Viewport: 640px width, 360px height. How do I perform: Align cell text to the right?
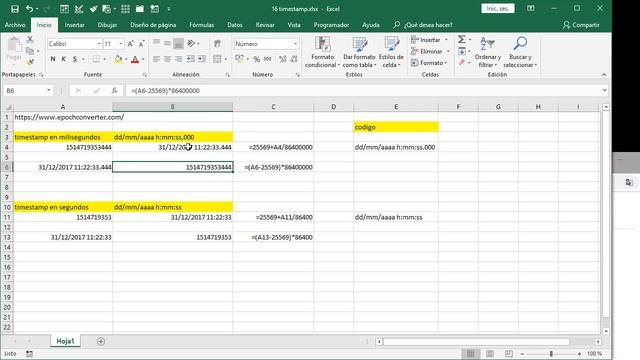click(x=178, y=59)
